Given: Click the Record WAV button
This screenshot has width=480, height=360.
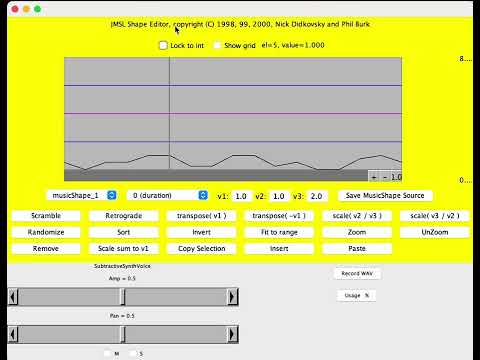Looking at the screenshot, I should coord(357,274).
